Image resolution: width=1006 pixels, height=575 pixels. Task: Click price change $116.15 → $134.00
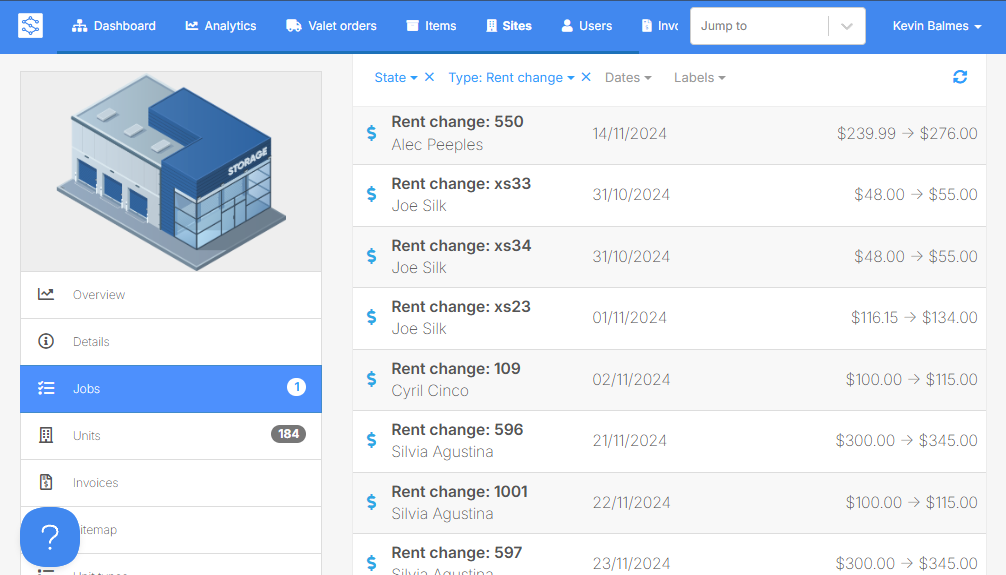(914, 318)
